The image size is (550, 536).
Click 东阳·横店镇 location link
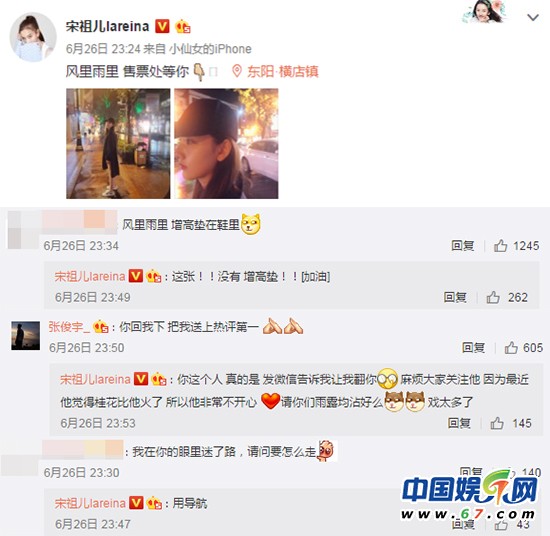(x=283, y=72)
